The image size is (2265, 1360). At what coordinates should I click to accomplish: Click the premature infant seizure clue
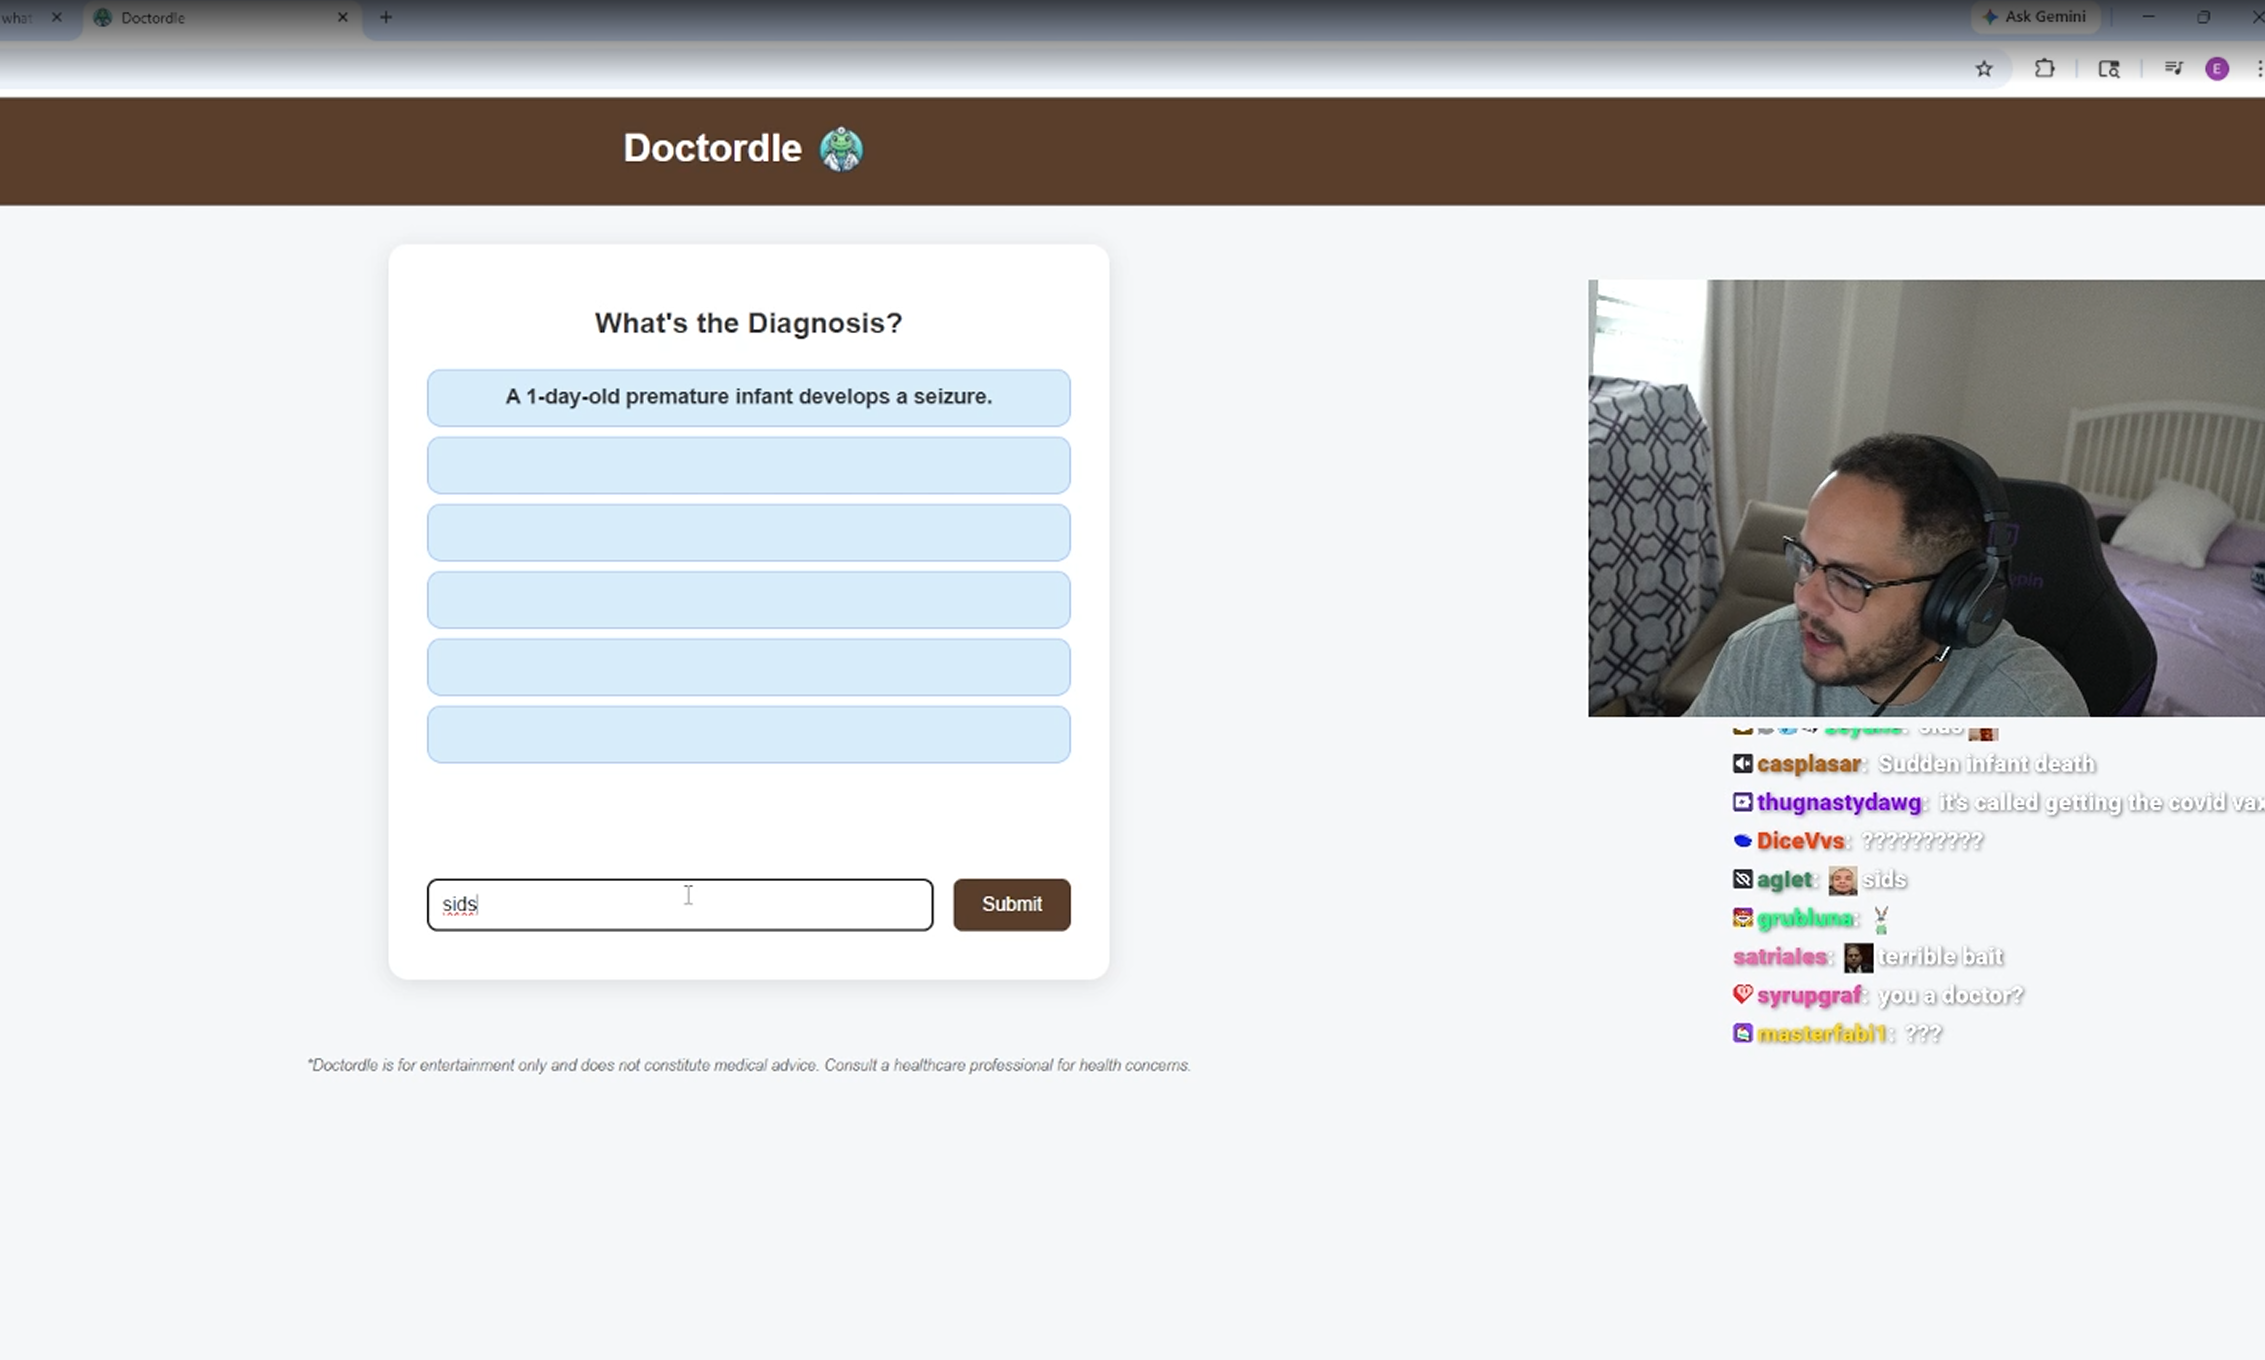click(x=748, y=398)
